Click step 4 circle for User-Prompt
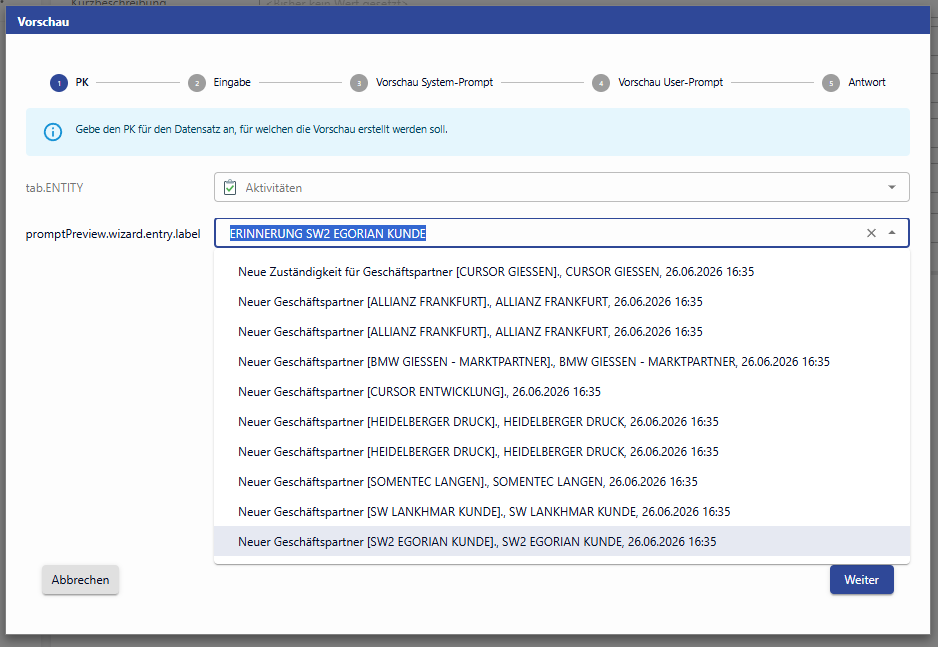 coord(601,83)
